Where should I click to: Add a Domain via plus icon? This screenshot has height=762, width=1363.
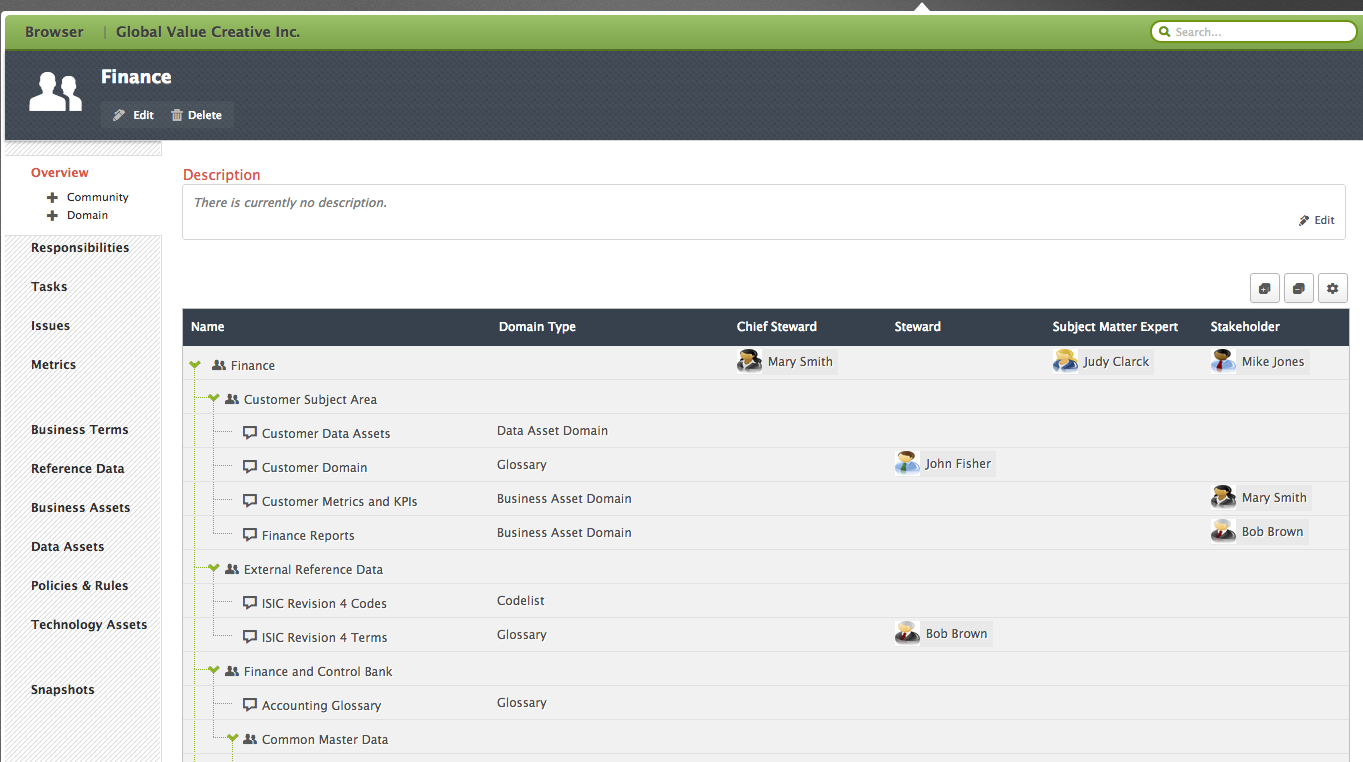[52, 216]
